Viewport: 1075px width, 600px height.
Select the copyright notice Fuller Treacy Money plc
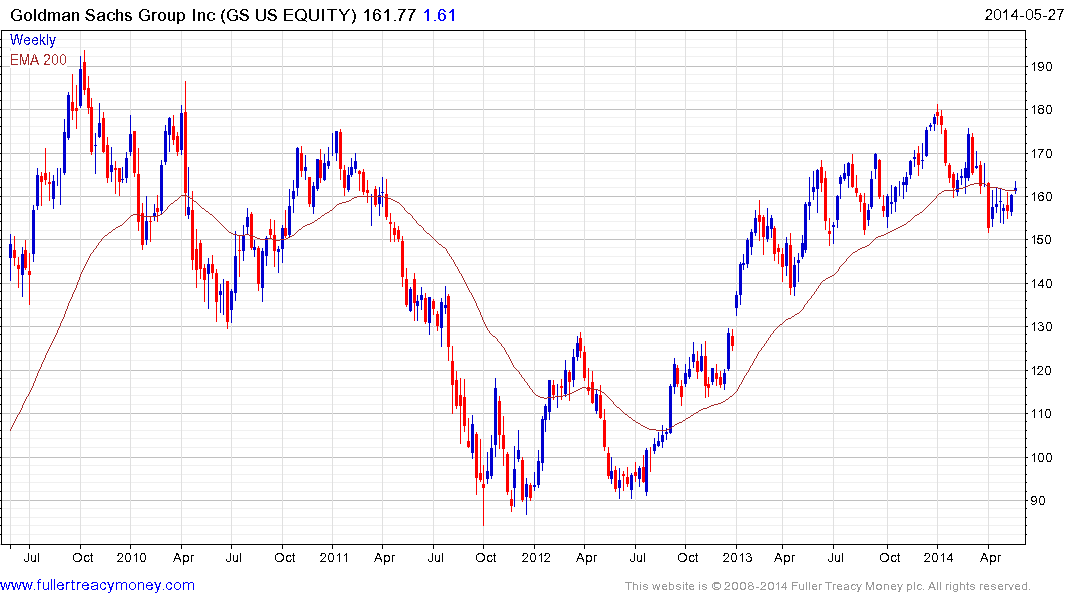pyautogui.click(x=828, y=586)
